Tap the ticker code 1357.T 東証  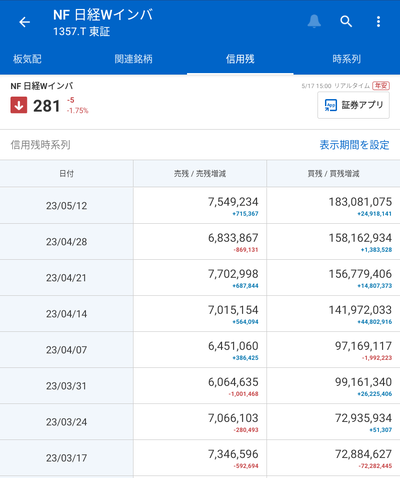(x=82, y=32)
